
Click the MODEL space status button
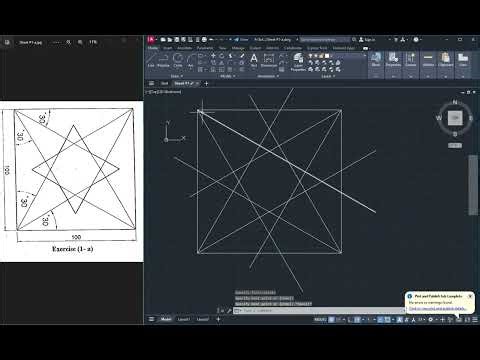pyautogui.click(x=320, y=319)
